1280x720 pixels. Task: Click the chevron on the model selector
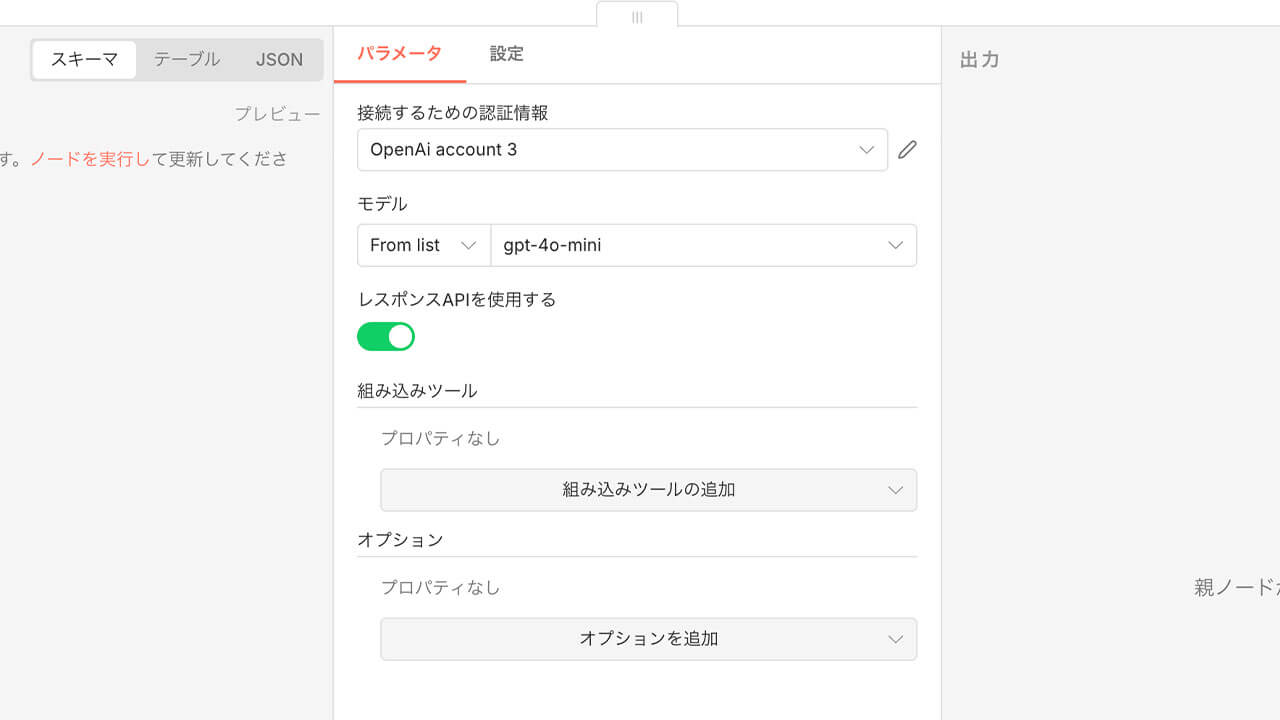pyautogui.click(x=895, y=245)
